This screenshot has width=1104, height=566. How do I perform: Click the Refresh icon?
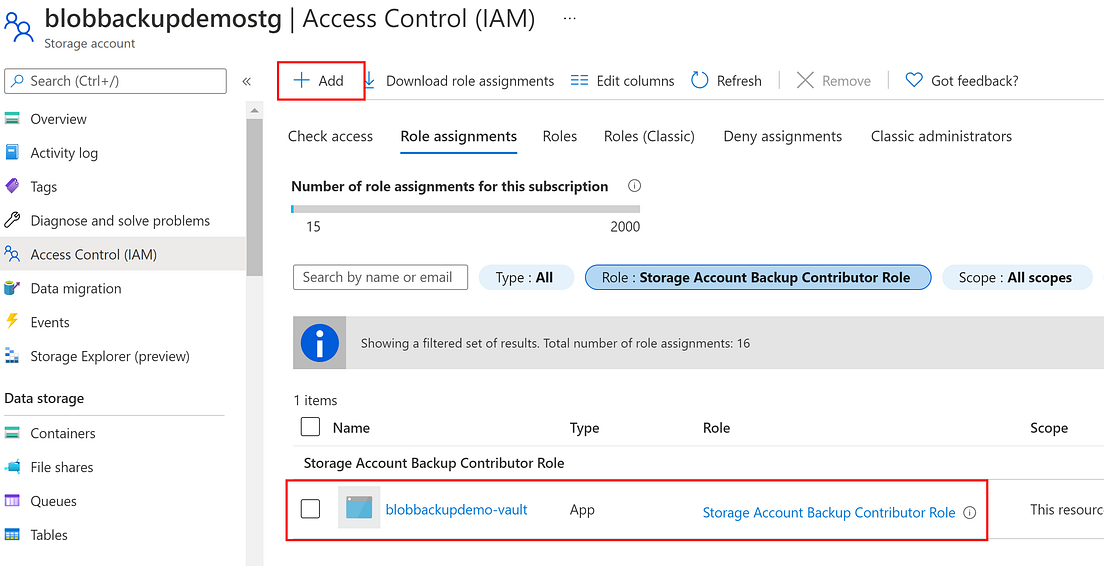pyautogui.click(x=700, y=81)
